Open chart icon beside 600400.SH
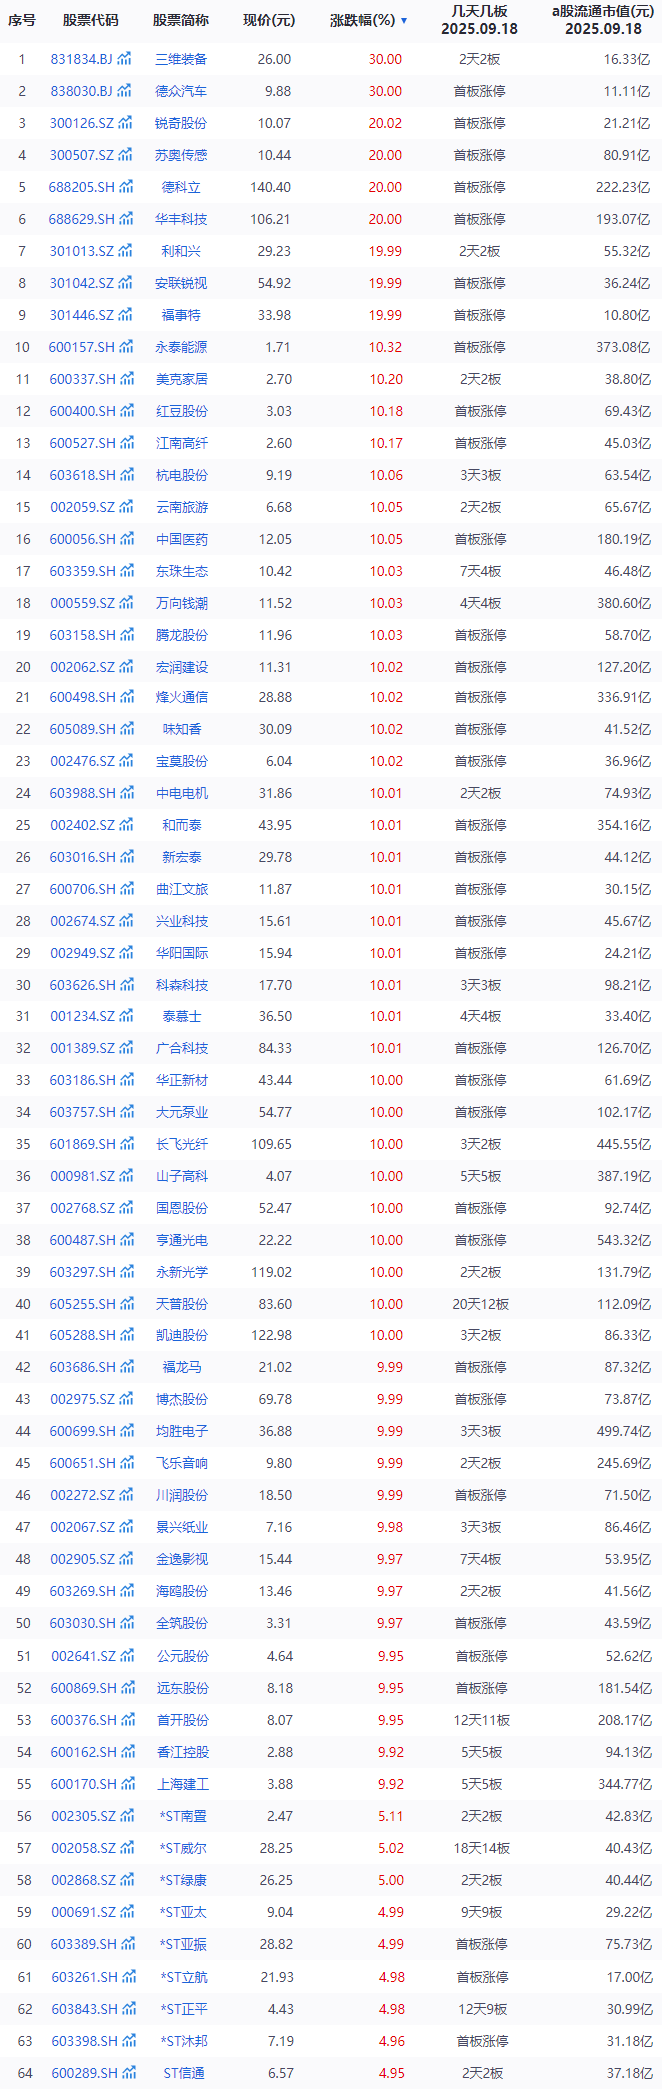This screenshot has width=662, height=2090. pyautogui.click(x=126, y=411)
